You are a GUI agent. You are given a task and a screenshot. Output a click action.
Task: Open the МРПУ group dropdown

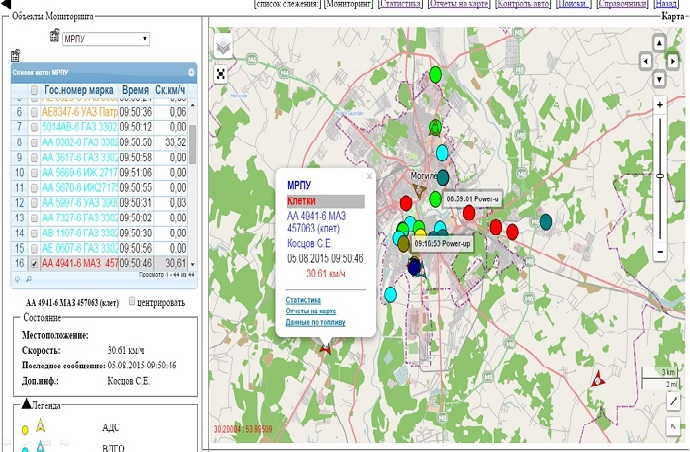coord(104,39)
